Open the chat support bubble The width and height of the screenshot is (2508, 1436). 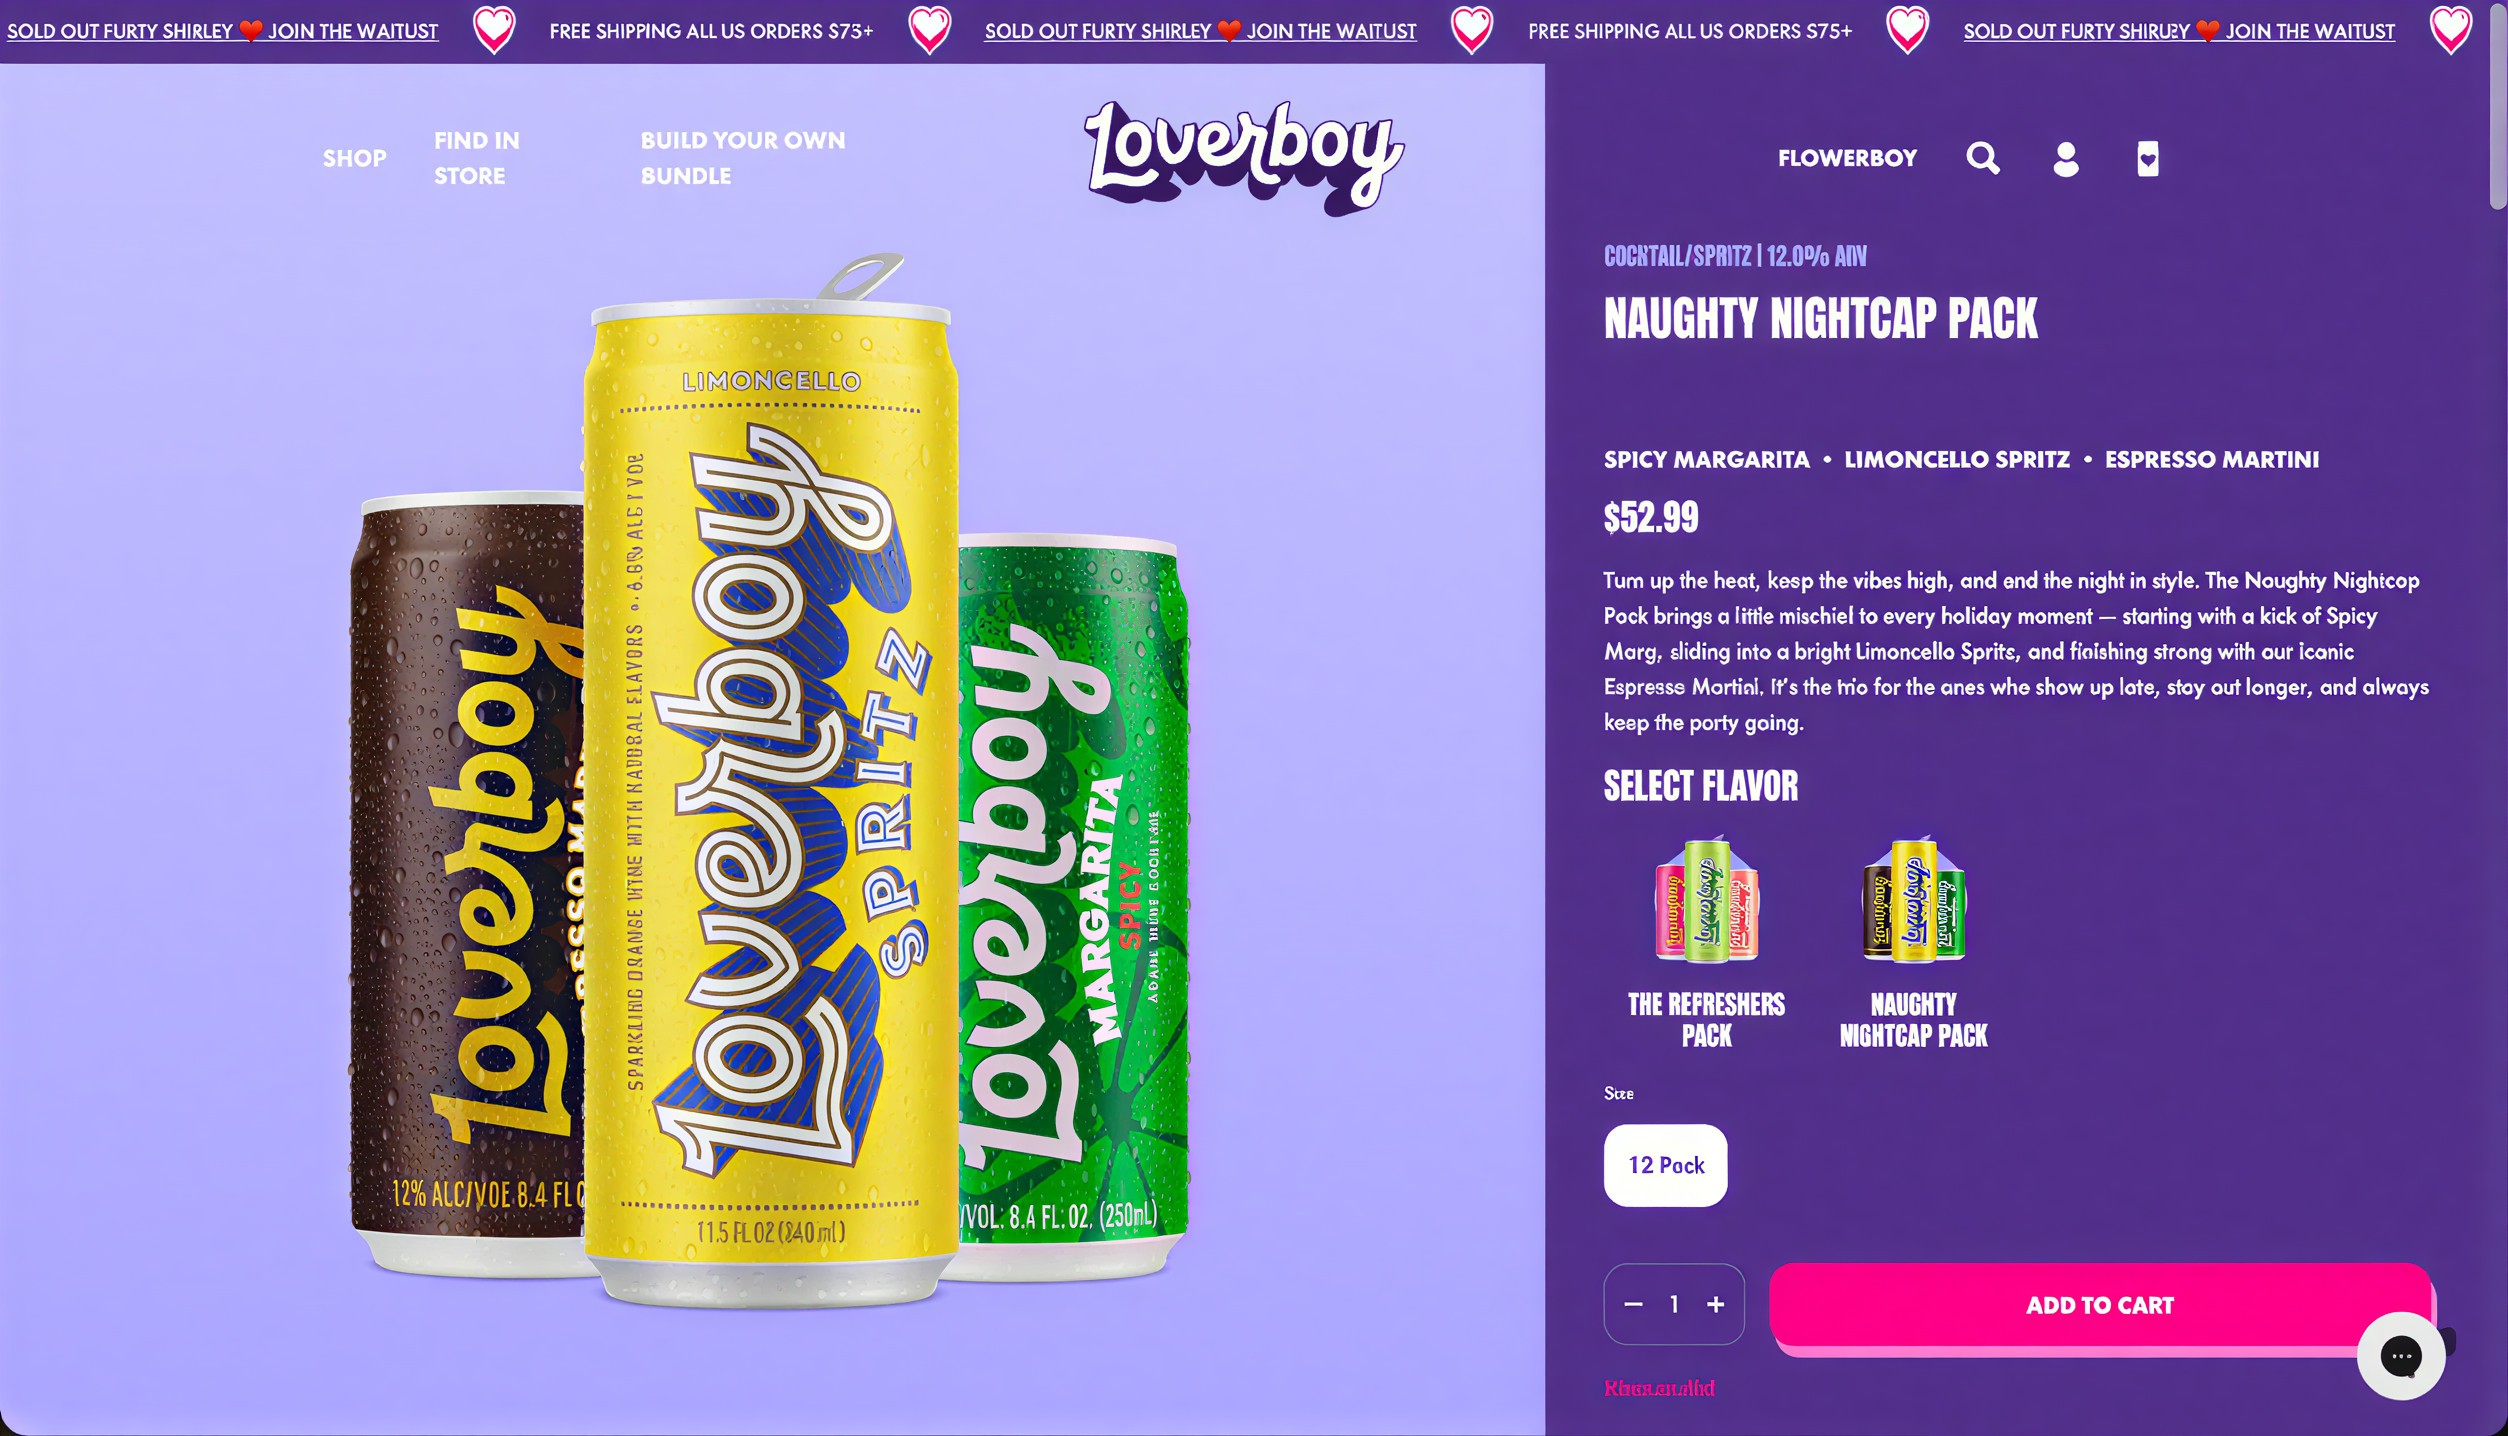pyautogui.click(x=2401, y=1356)
